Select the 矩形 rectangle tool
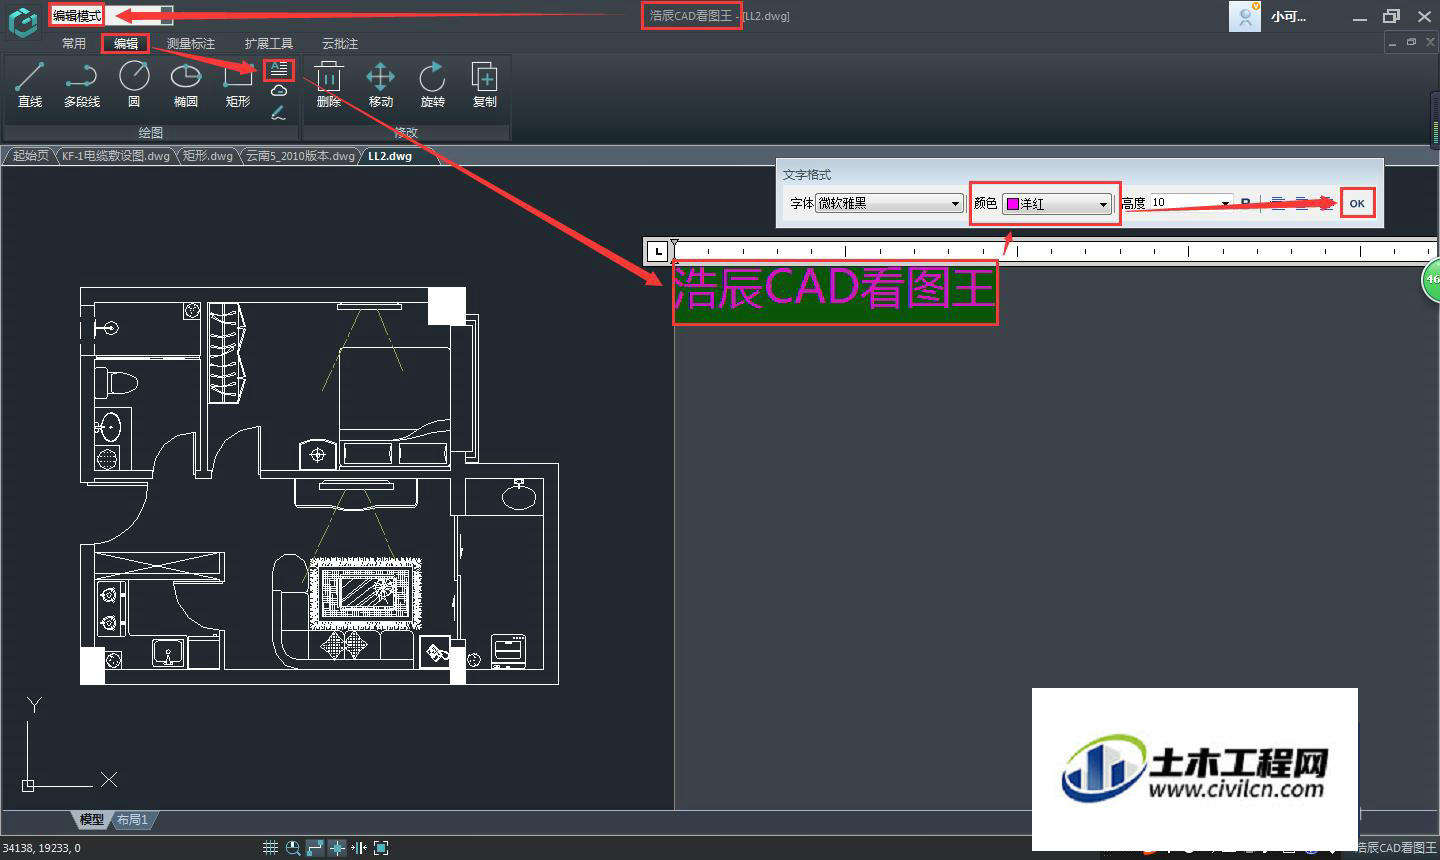Screen dimensions: 1440x860 click(238, 84)
